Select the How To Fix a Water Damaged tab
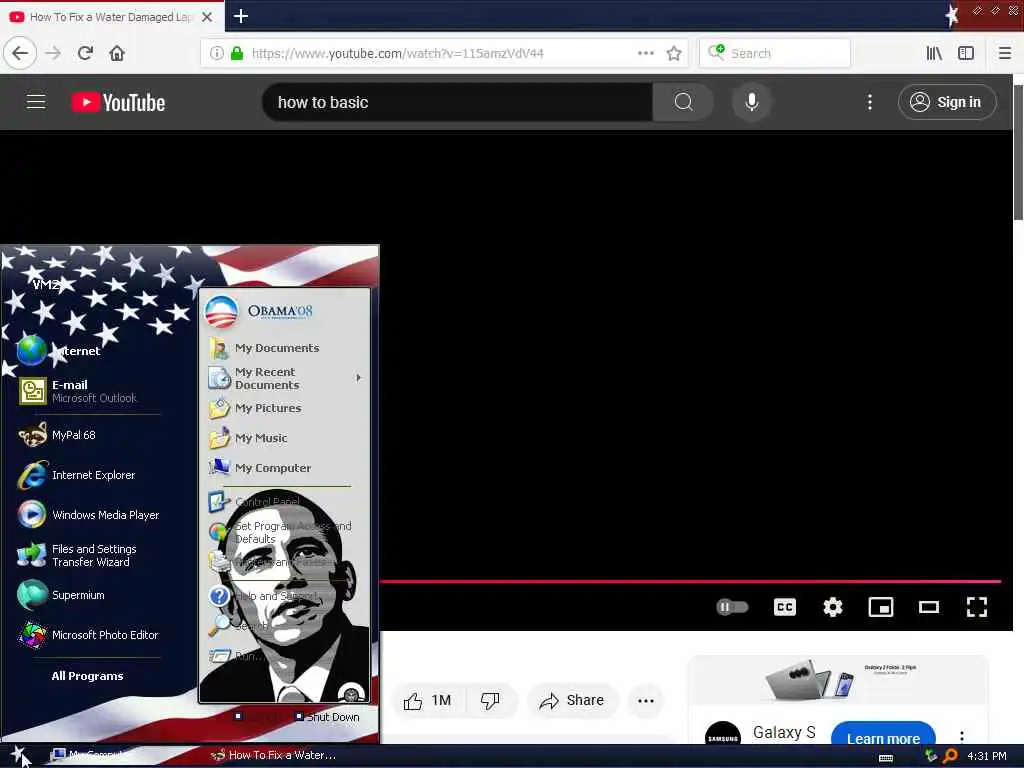The image size is (1024, 768). 111,17
